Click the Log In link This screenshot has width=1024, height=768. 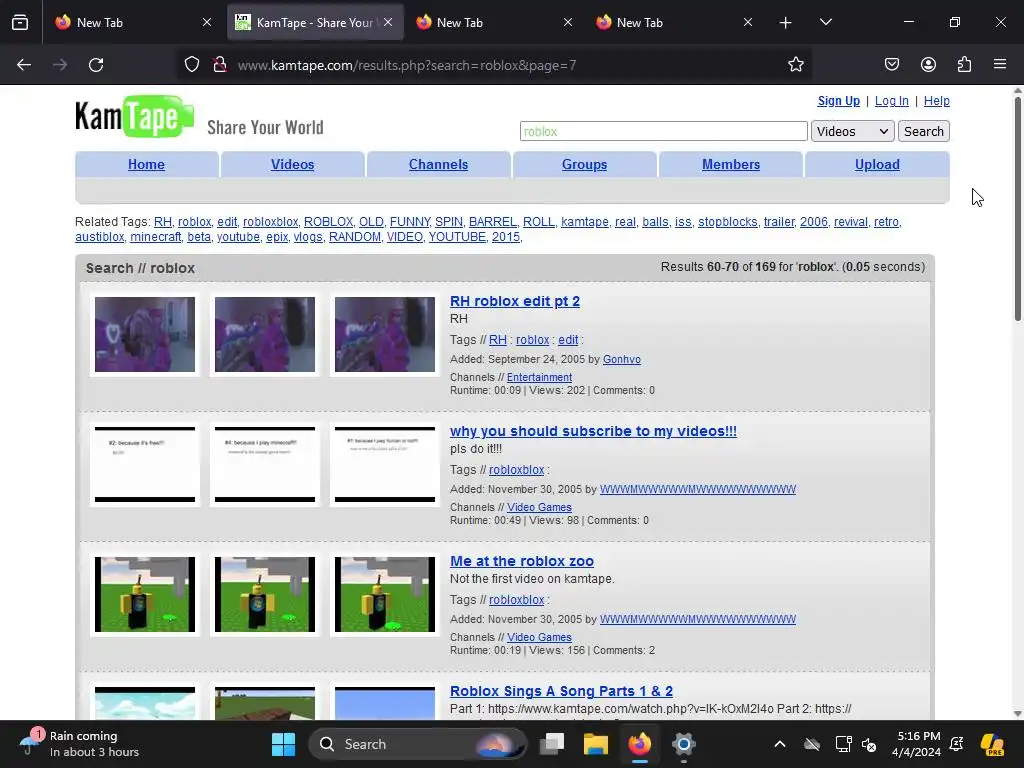tap(891, 101)
